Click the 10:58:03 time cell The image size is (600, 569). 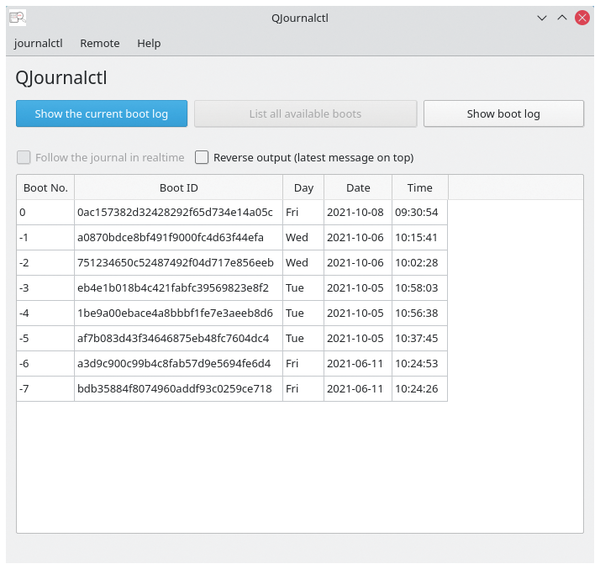tap(420, 288)
